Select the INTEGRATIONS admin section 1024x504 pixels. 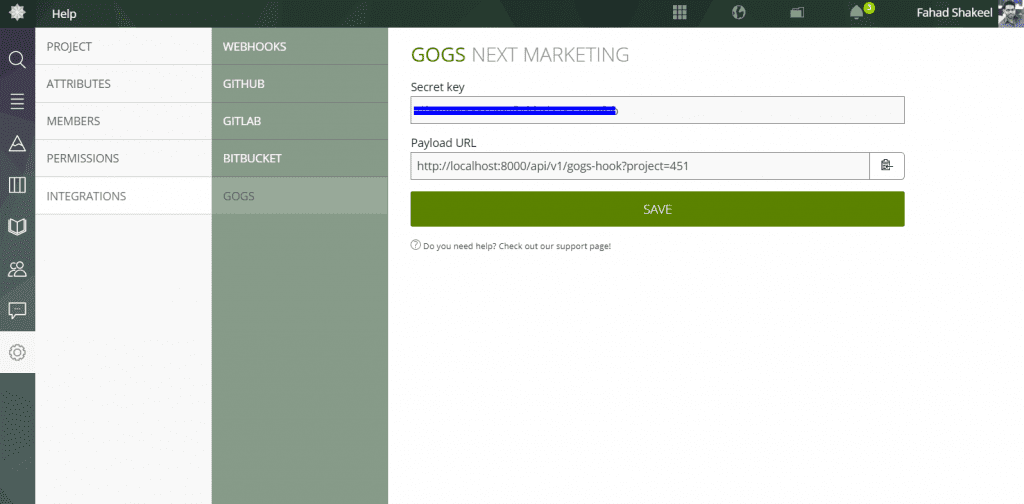pos(123,196)
